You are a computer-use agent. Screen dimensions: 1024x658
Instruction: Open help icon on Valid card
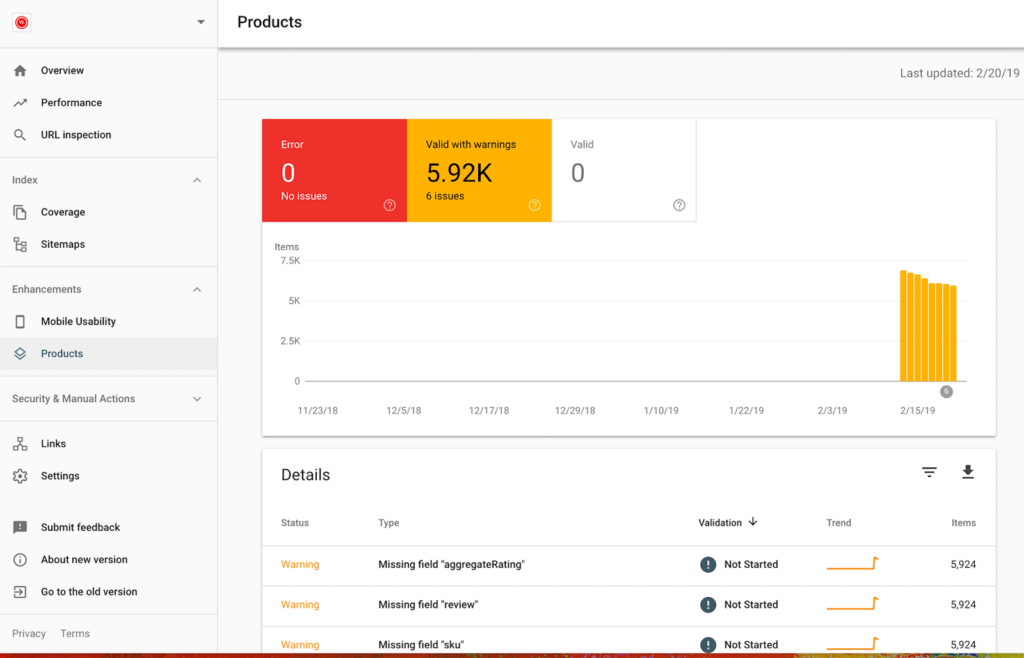pyautogui.click(x=679, y=205)
